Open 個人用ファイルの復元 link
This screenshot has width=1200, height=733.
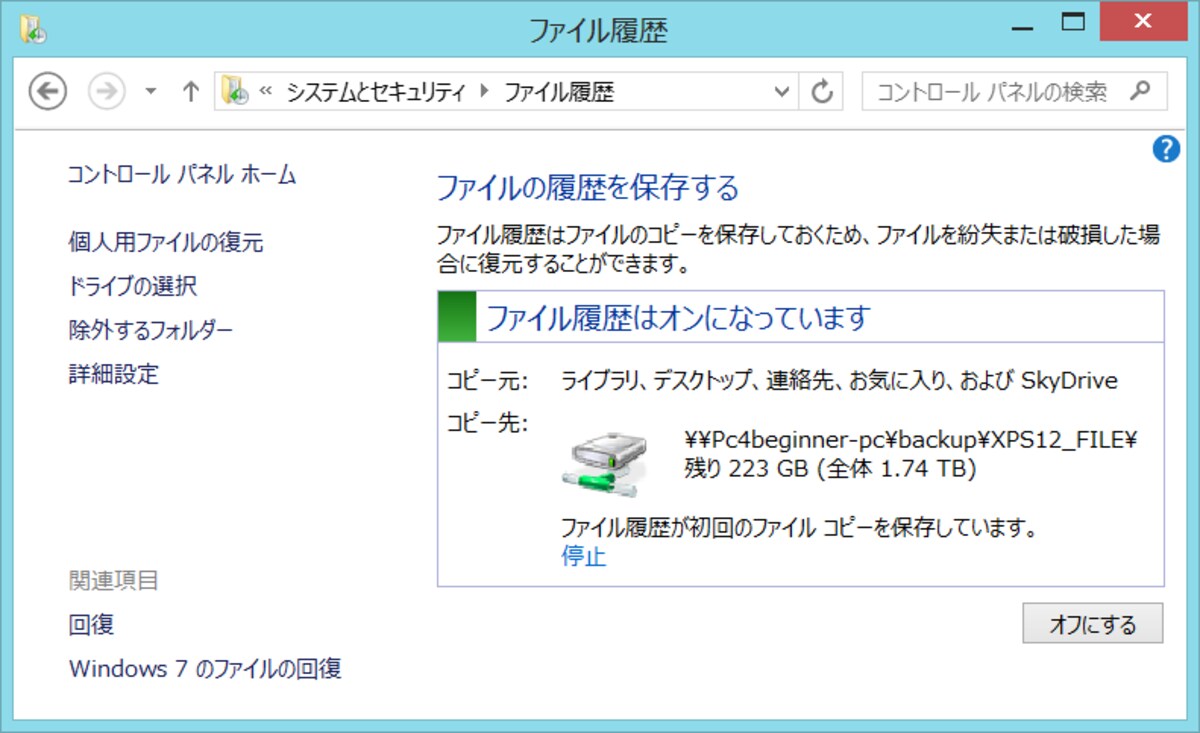[x=166, y=242]
